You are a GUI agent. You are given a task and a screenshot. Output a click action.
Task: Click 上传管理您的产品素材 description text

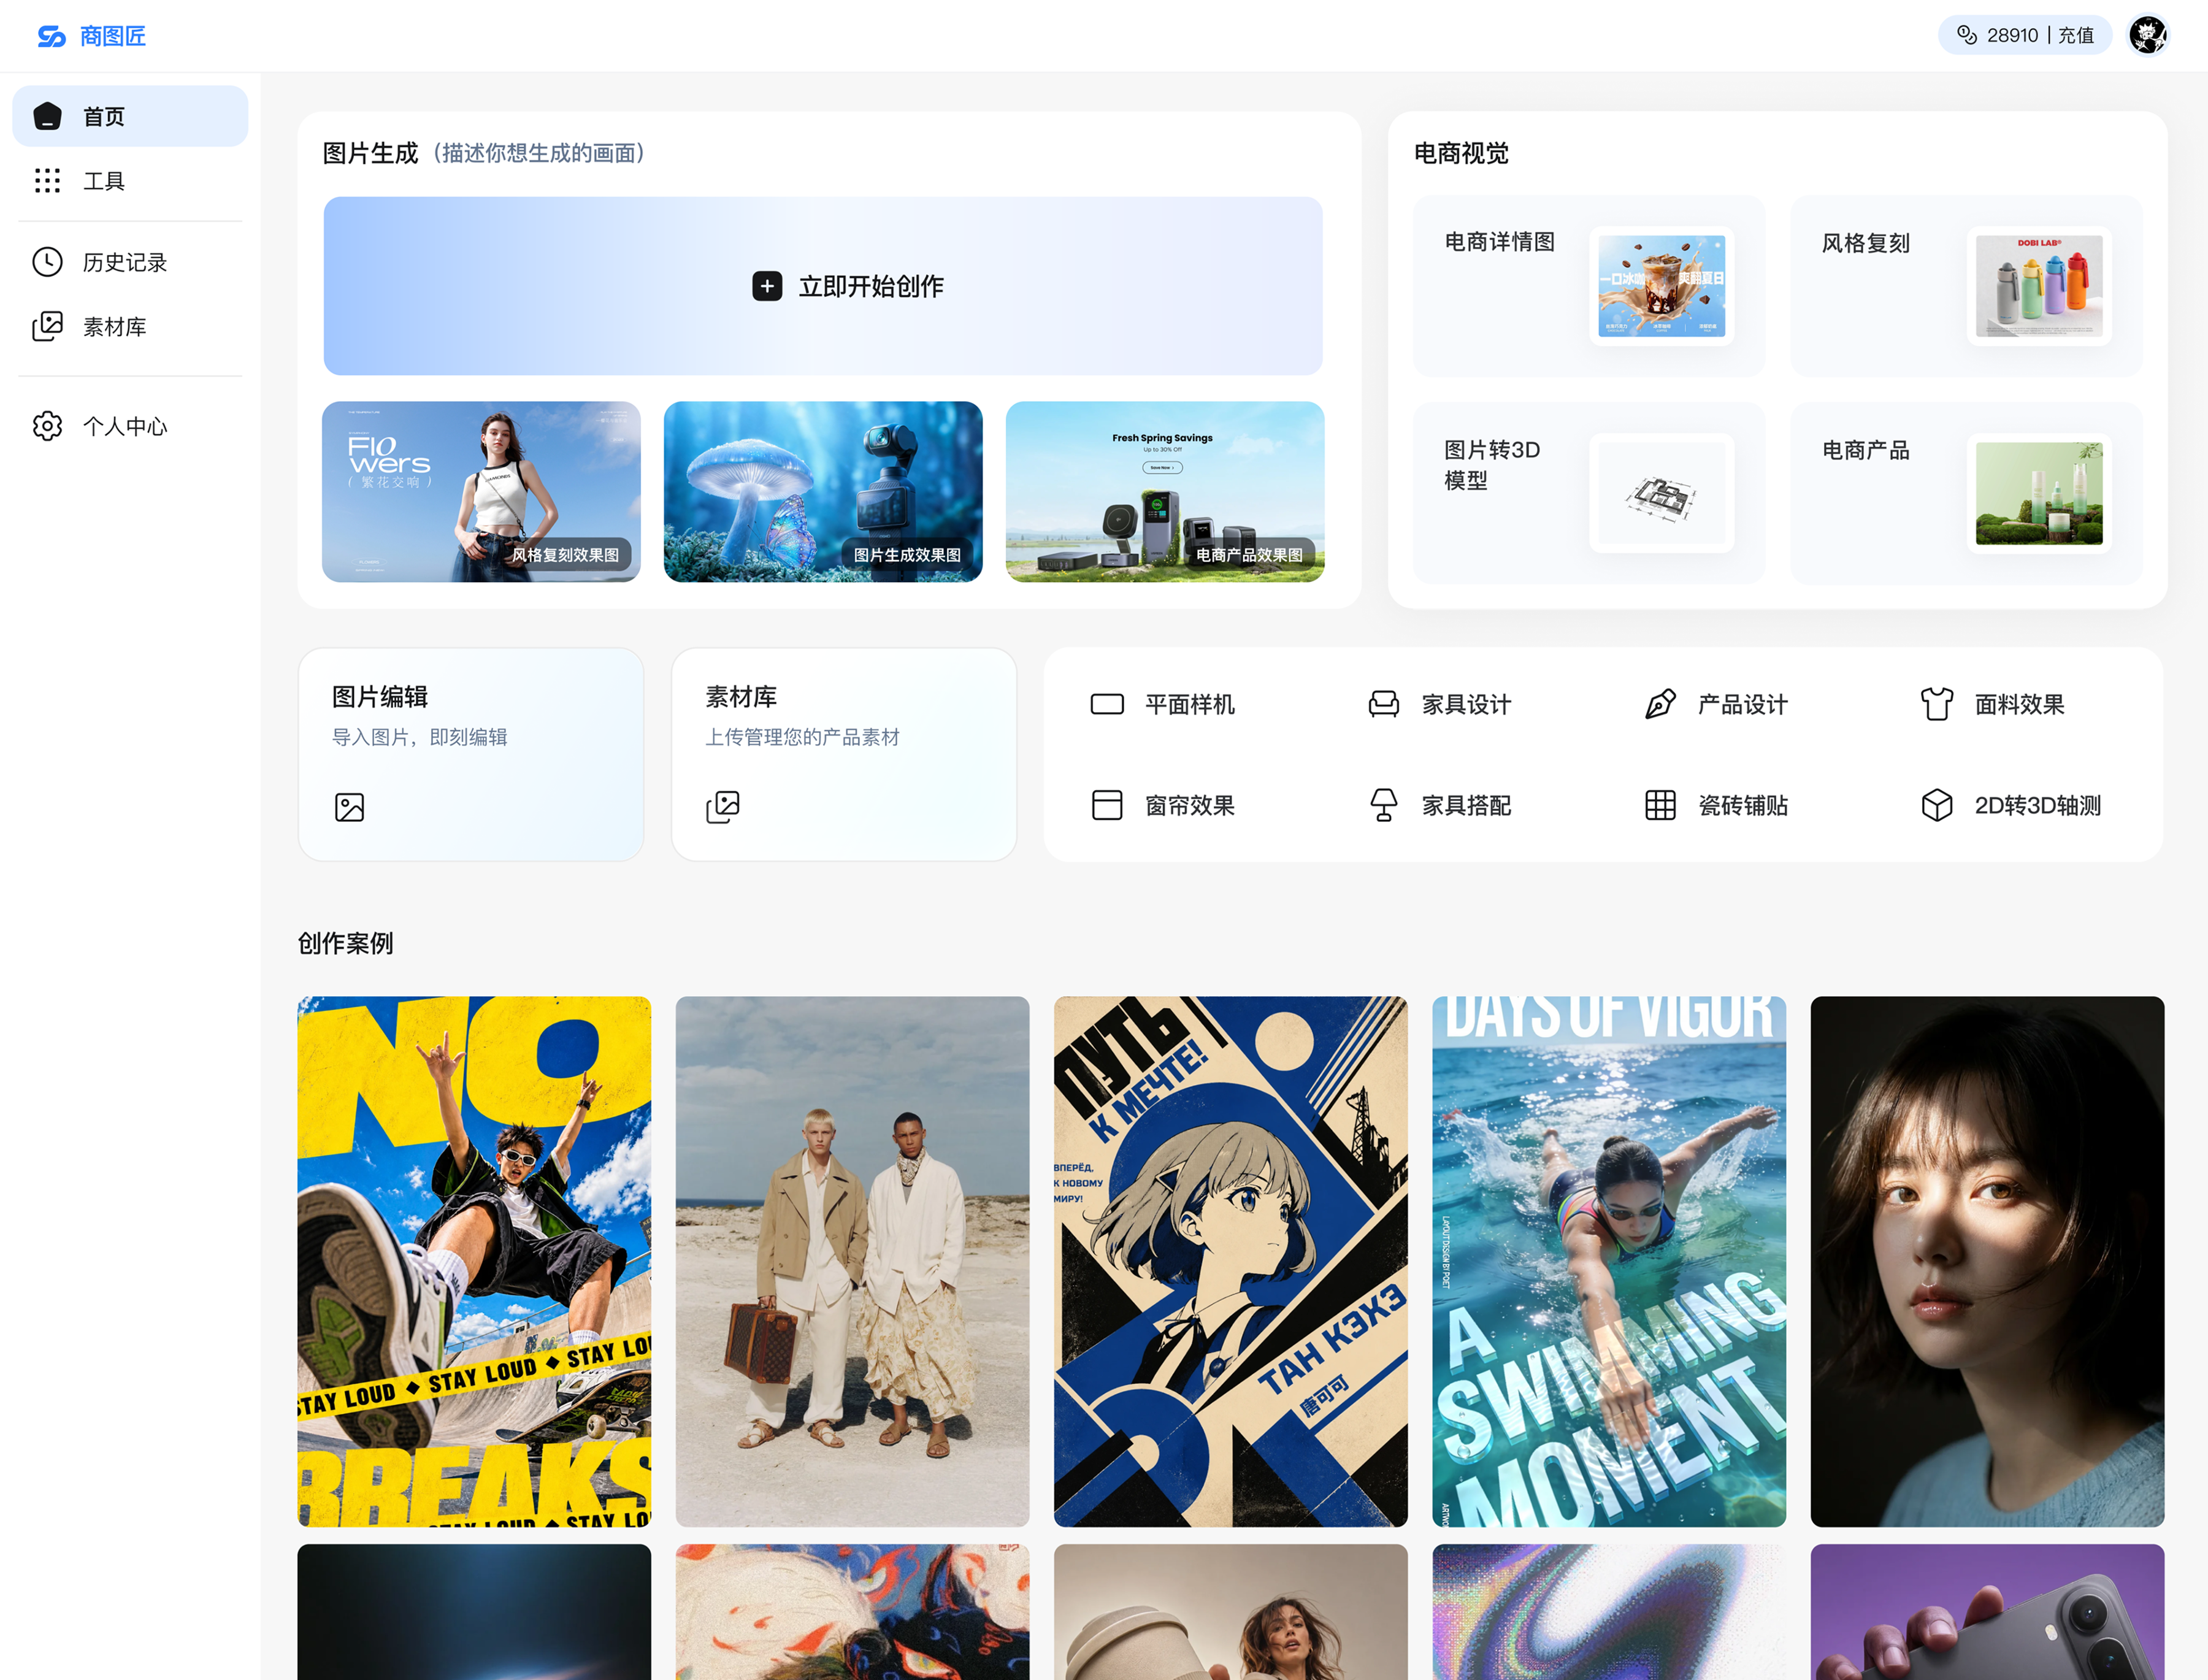[802, 737]
